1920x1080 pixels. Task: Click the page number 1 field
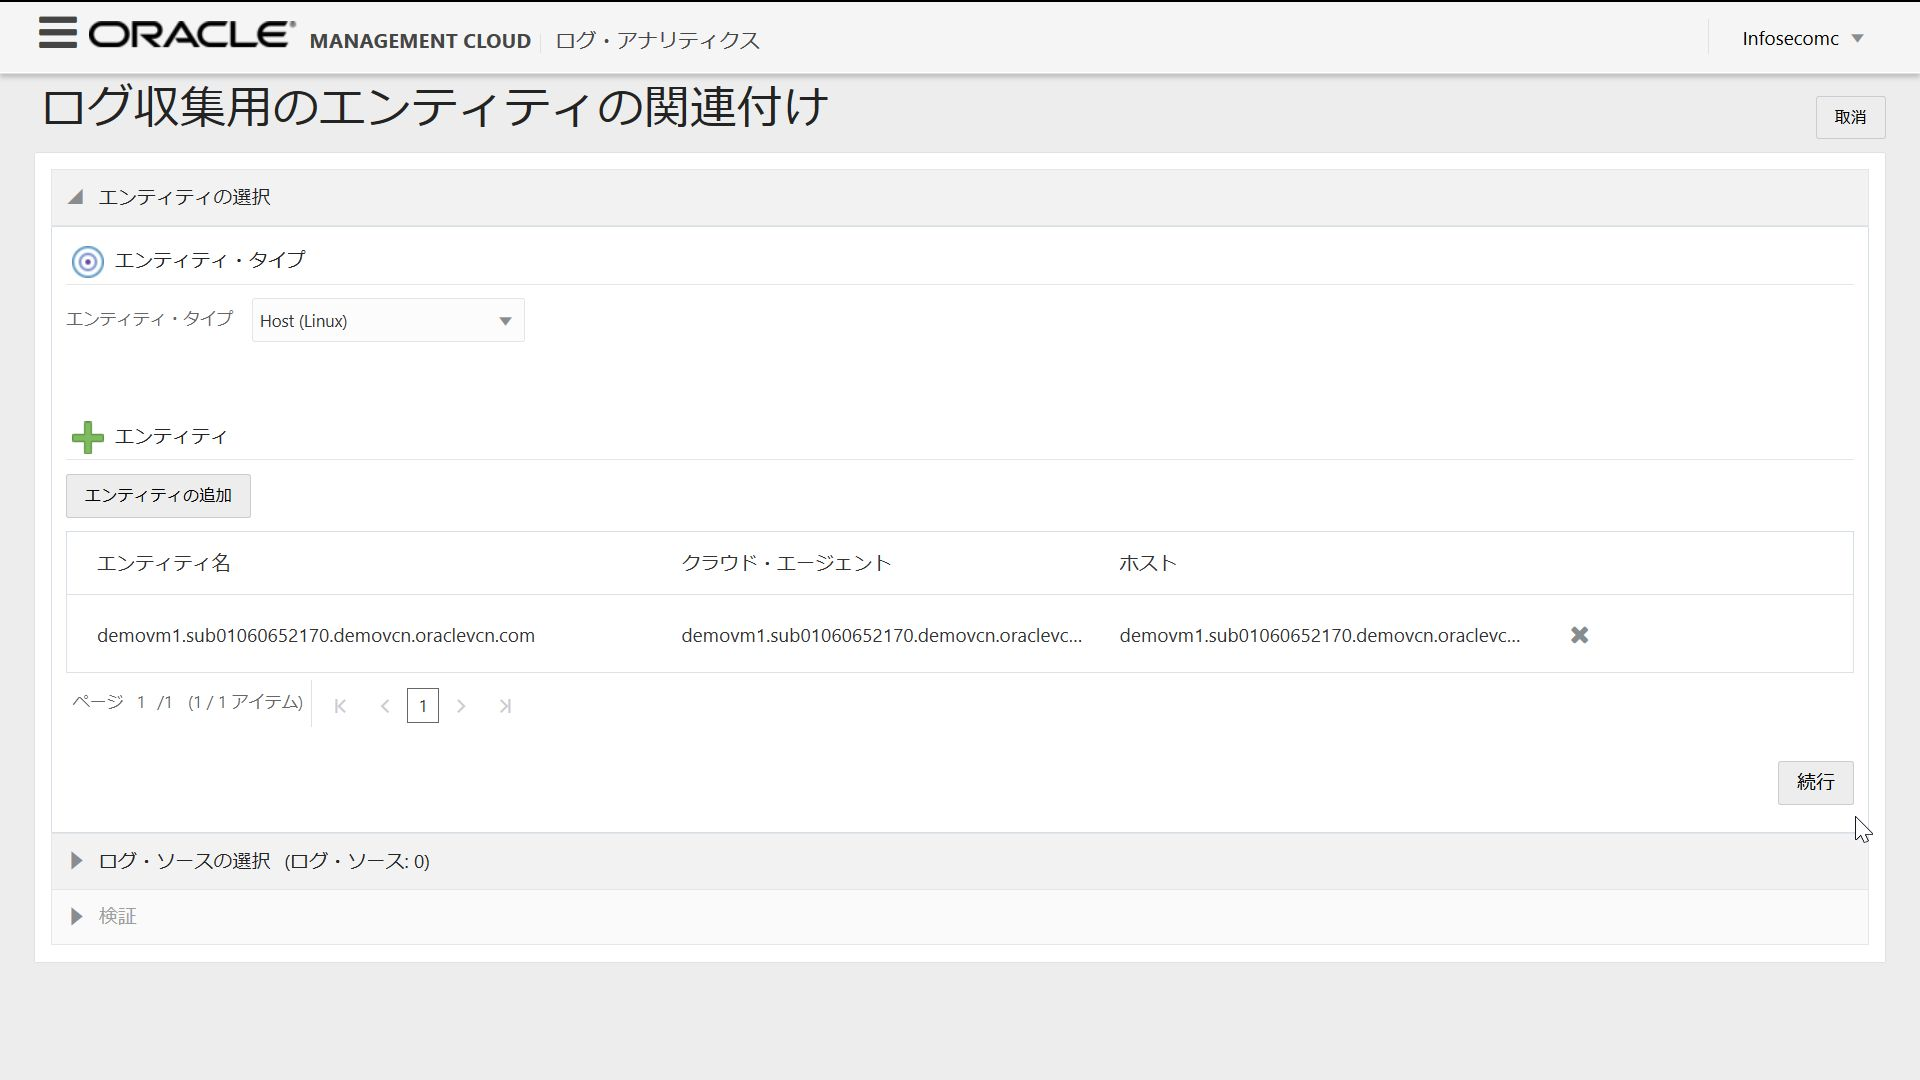423,706
